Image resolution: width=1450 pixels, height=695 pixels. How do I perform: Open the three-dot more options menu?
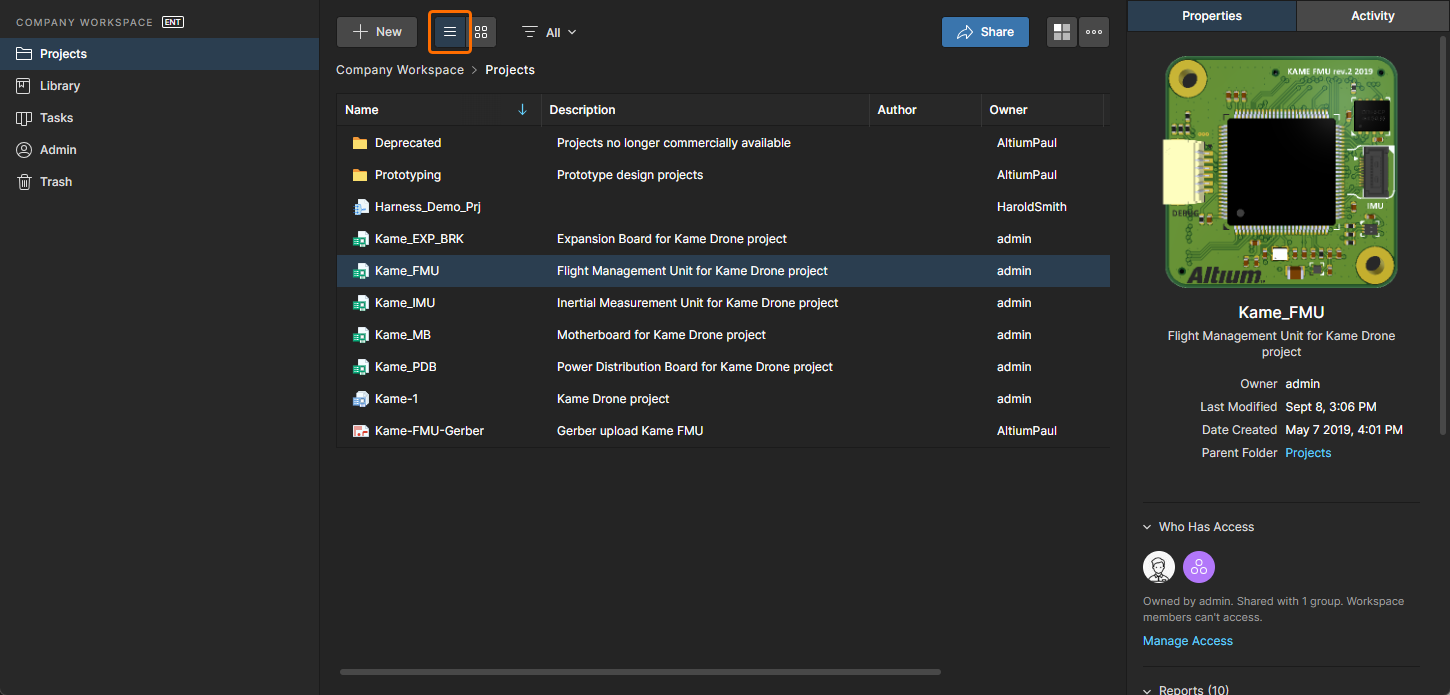click(x=1094, y=32)
